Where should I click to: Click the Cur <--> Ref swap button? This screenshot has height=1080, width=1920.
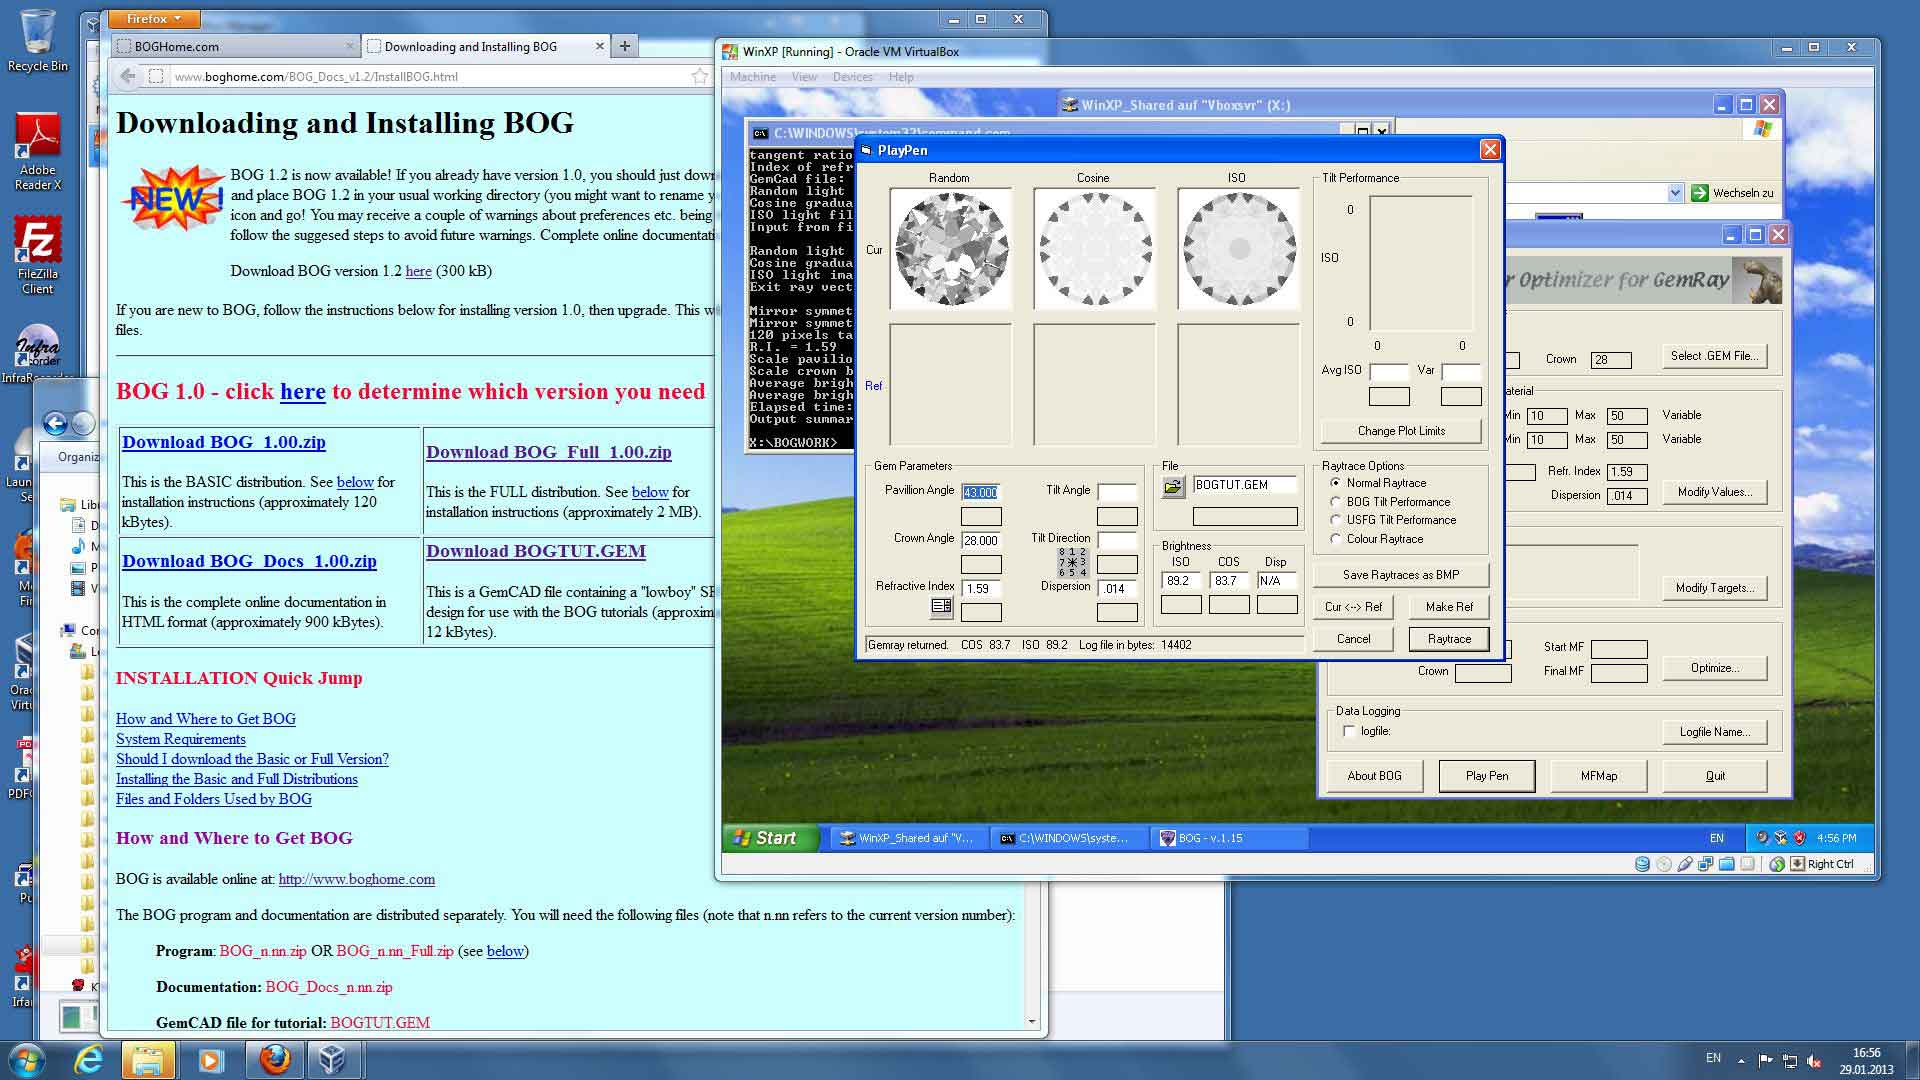point(1353,607)
